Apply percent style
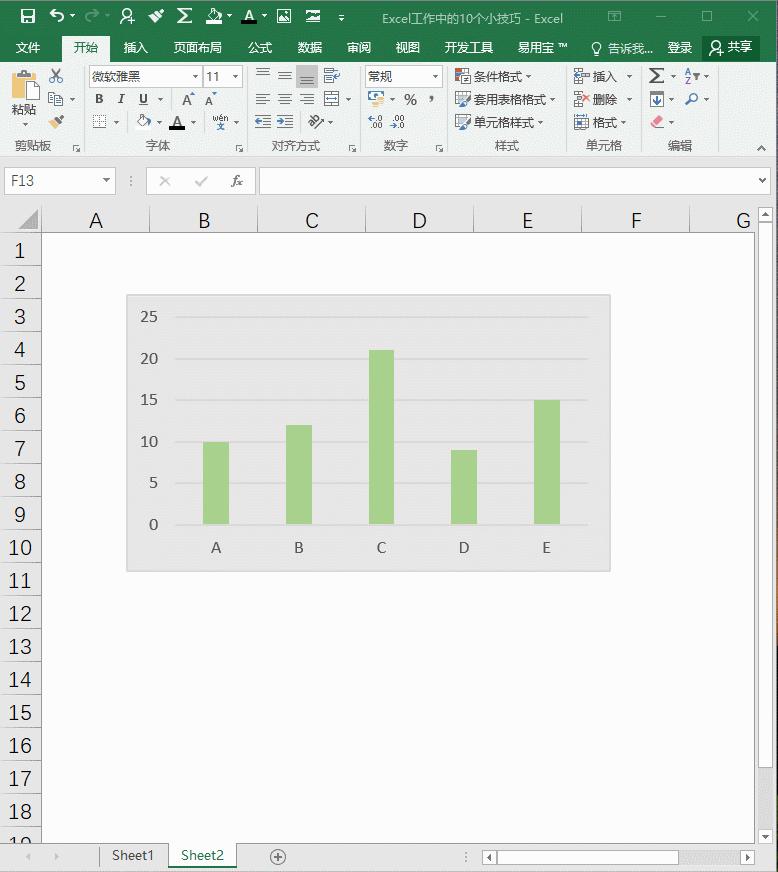778x872 pixels. (x=410, y=100)
